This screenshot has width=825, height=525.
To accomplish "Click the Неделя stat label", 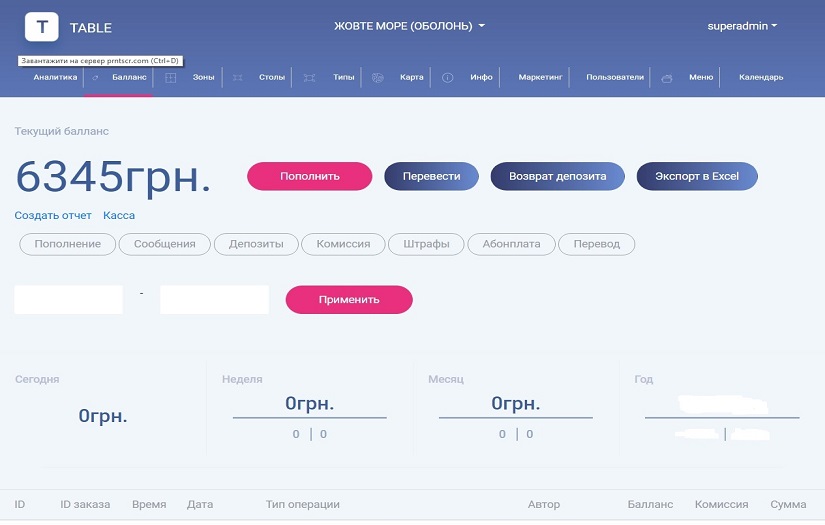I will pos(242,379).
